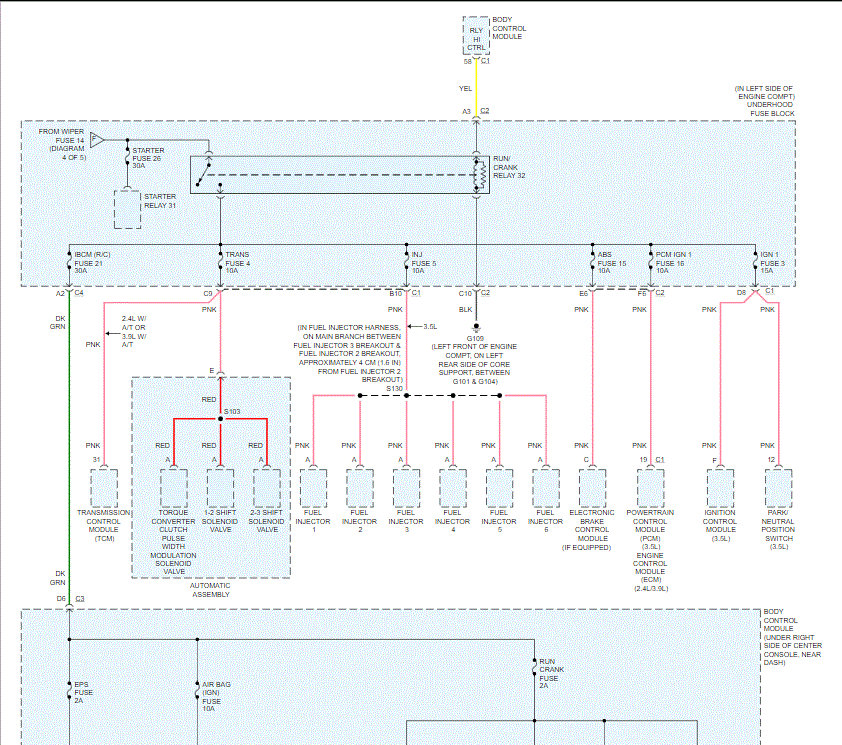Viewport: 842px width, 745px height.
Task: Click the G109 ground symbol
Action: point(476,327)
